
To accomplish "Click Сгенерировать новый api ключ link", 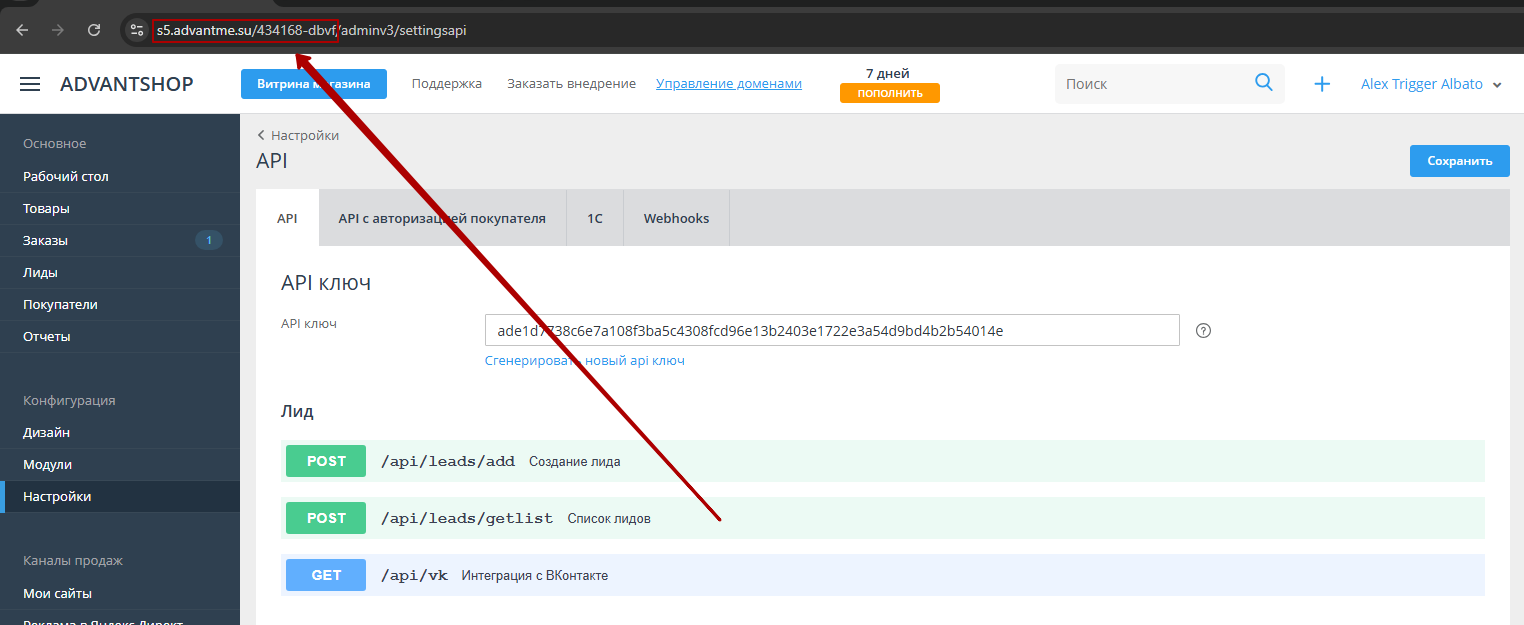I will pyautogui.click(x=584, y=360).
